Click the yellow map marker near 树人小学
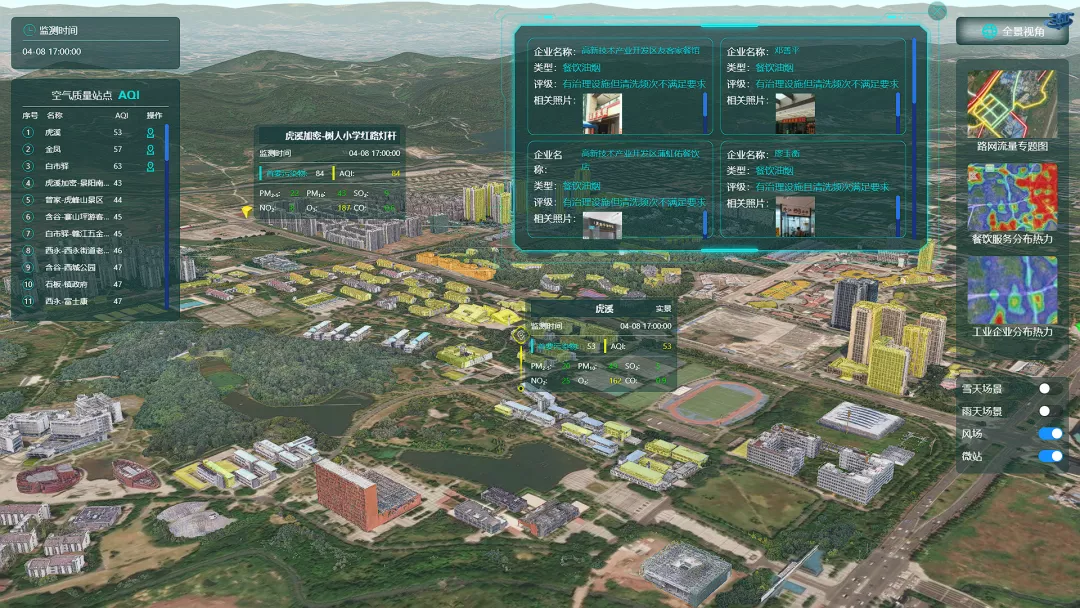 click(x=246, y=212)
